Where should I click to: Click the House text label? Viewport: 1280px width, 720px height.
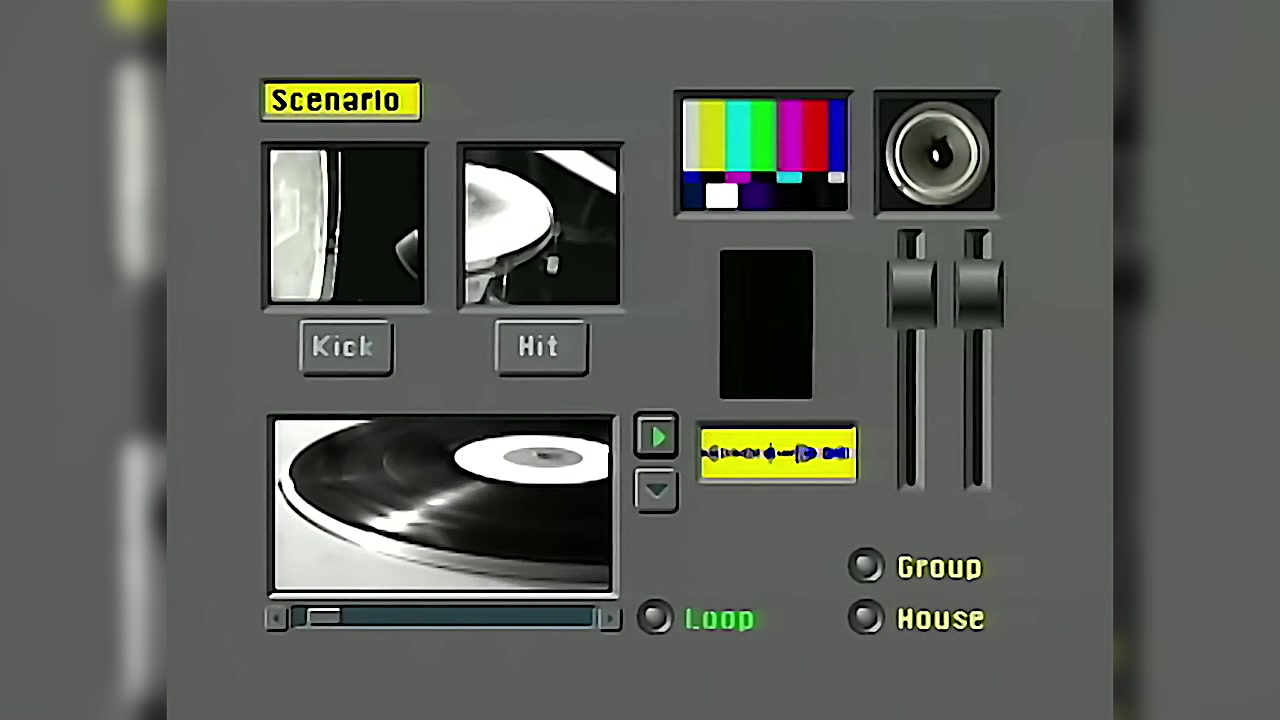point(941,618)
